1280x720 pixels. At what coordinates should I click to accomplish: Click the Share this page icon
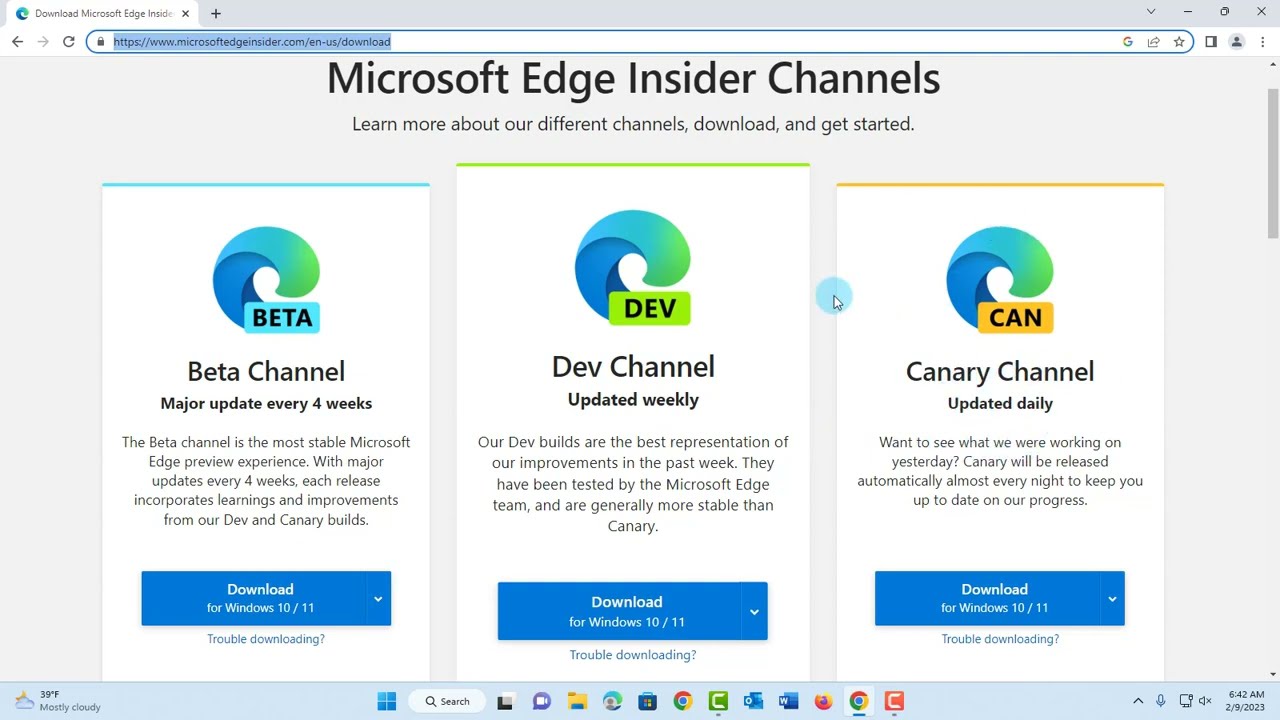(1154, 42)
